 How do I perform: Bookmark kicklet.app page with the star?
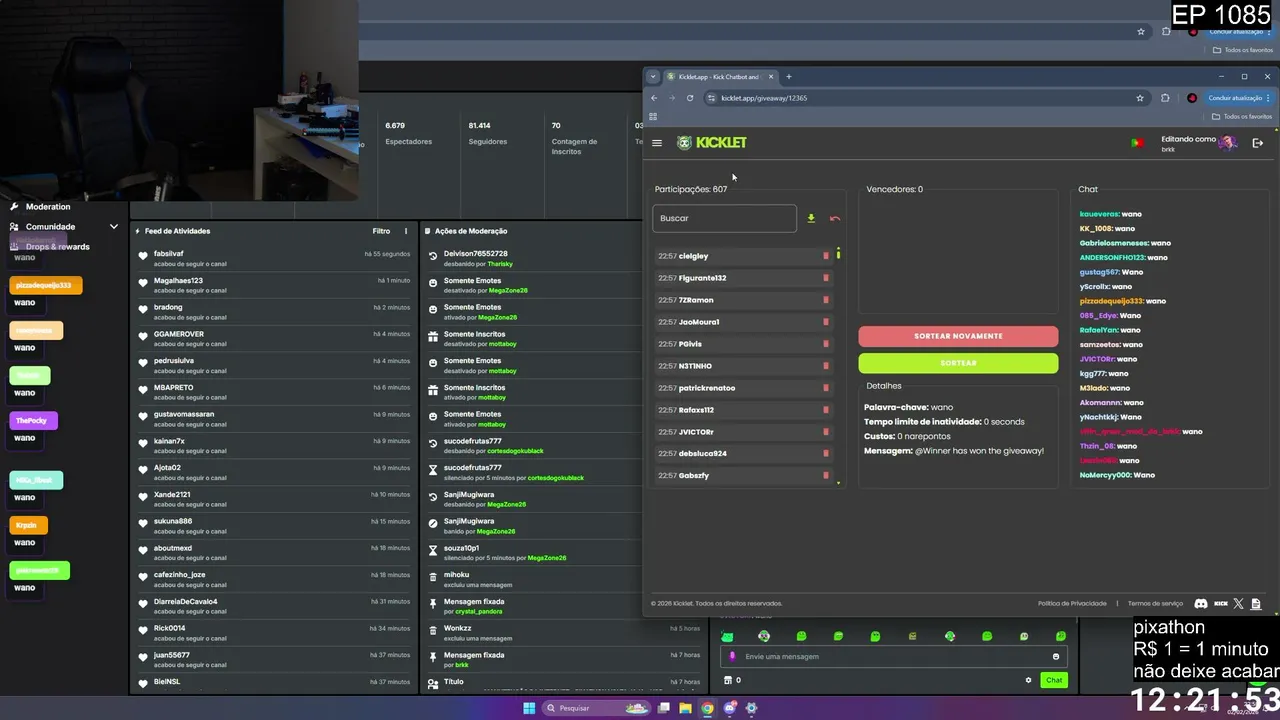pos(1140,98)
